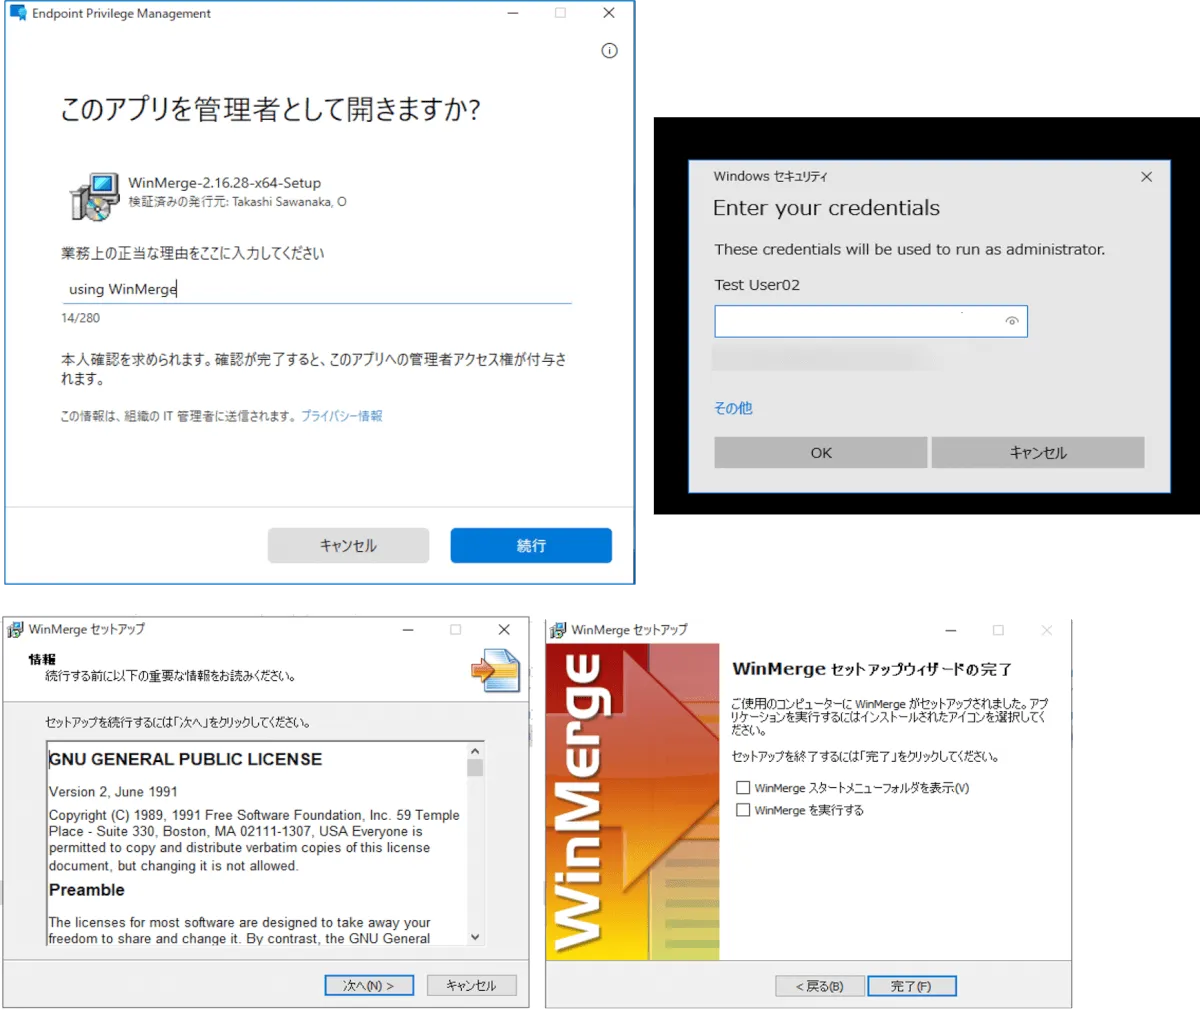Check the WinMerge を実行する option
This screenshot has width=1200, height=1011.
[x=743, y=810]
